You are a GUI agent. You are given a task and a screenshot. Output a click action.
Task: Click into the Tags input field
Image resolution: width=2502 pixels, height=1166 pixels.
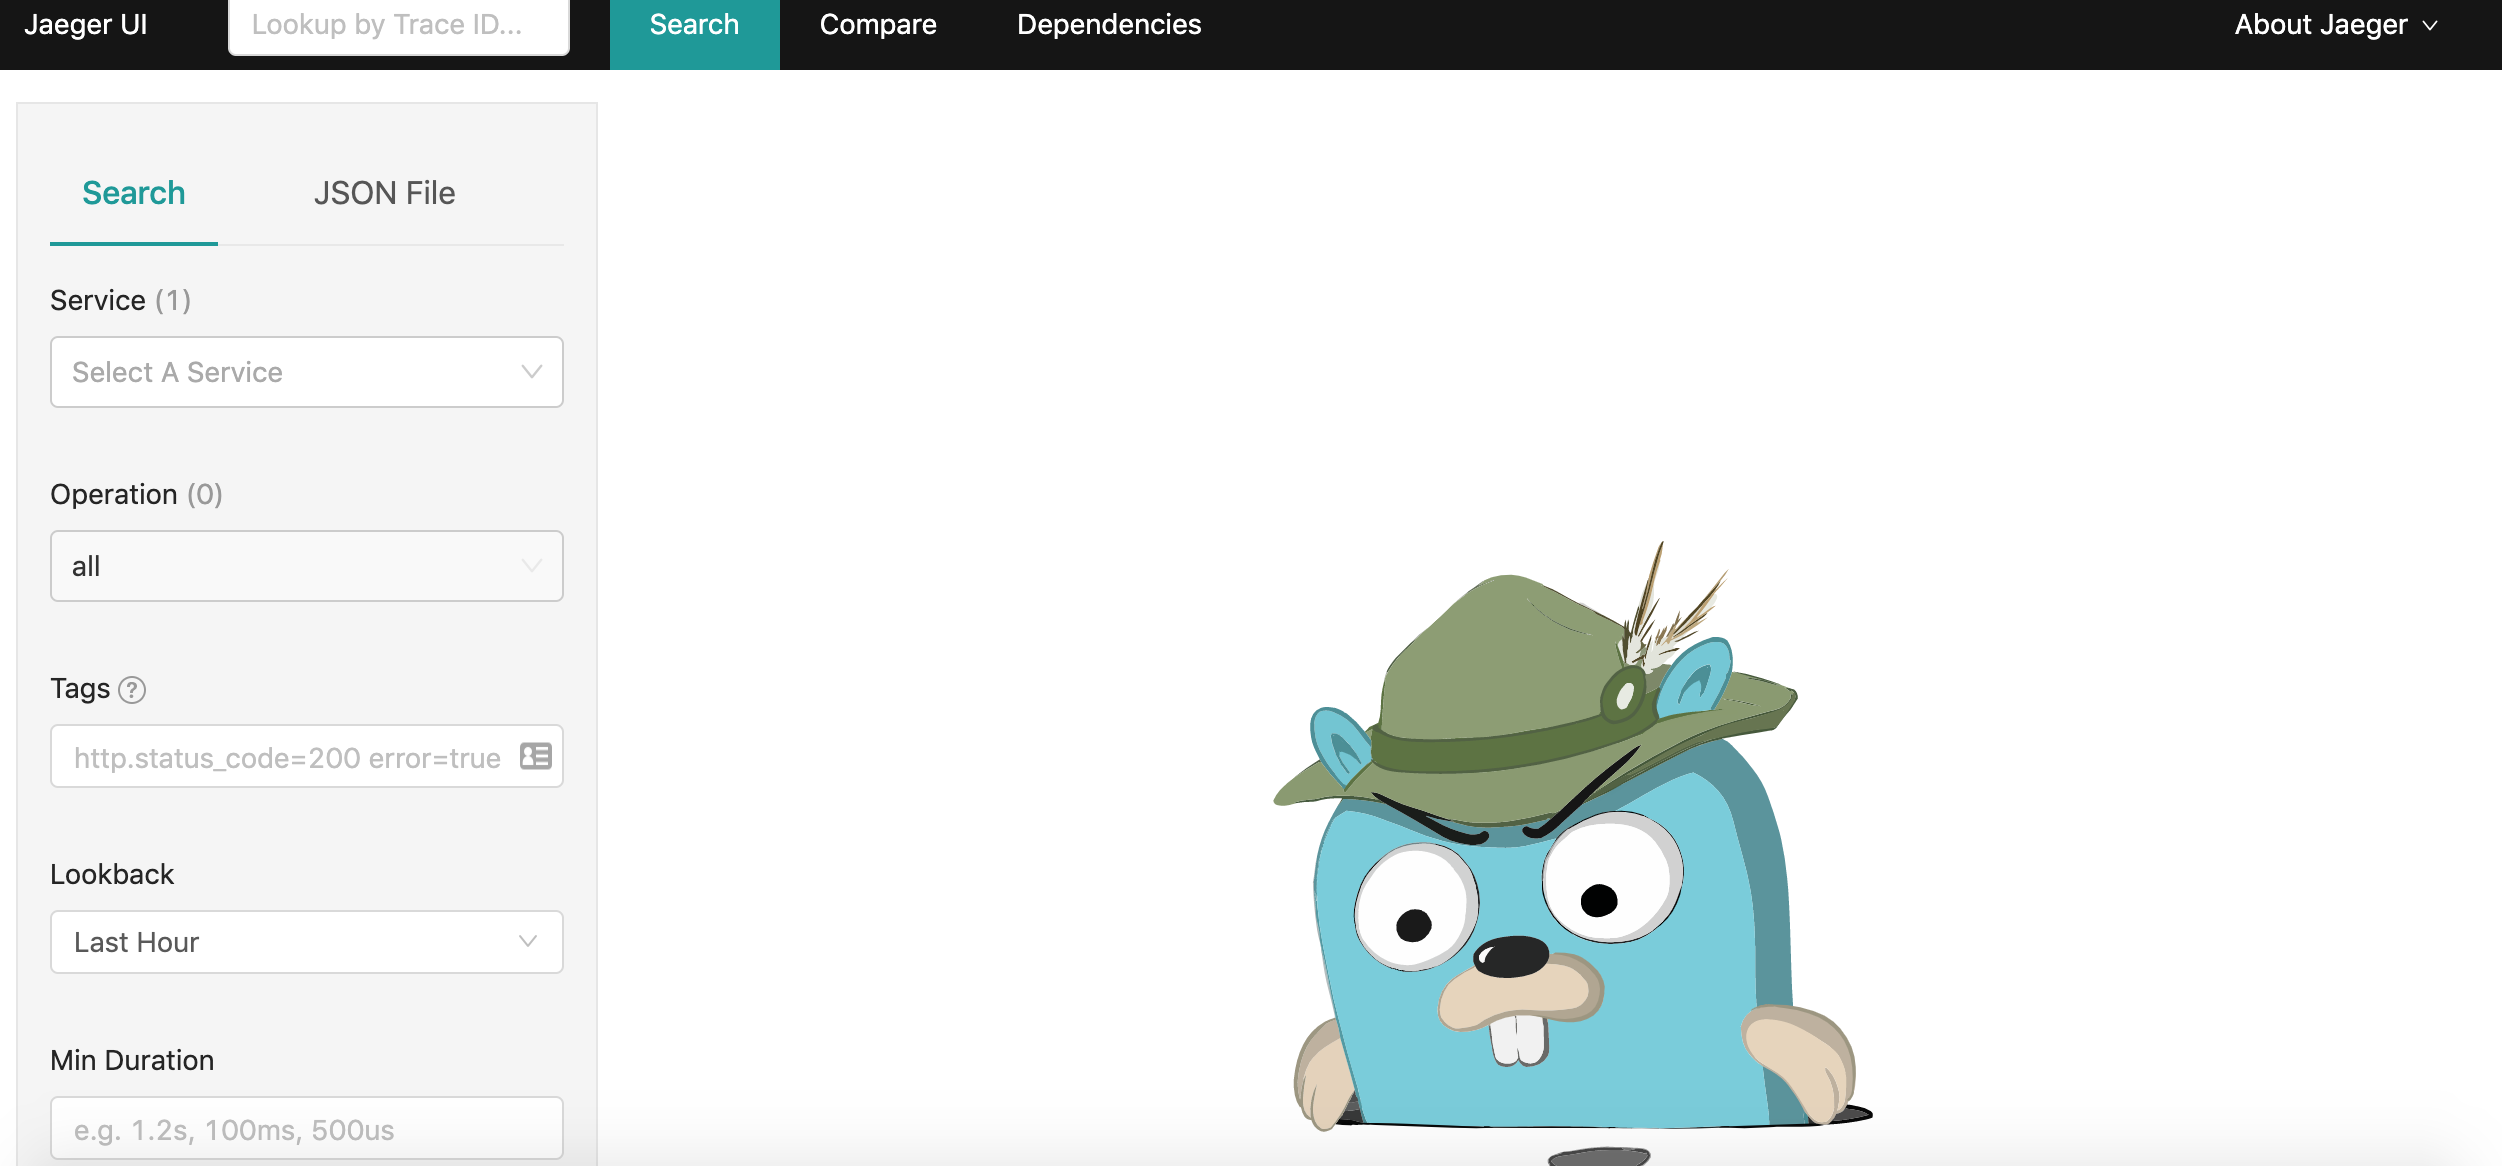coord(286,757)
